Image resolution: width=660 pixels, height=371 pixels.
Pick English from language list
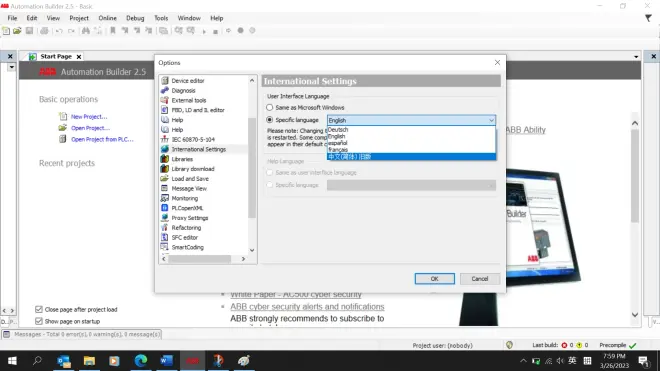[x=411, y=136]
